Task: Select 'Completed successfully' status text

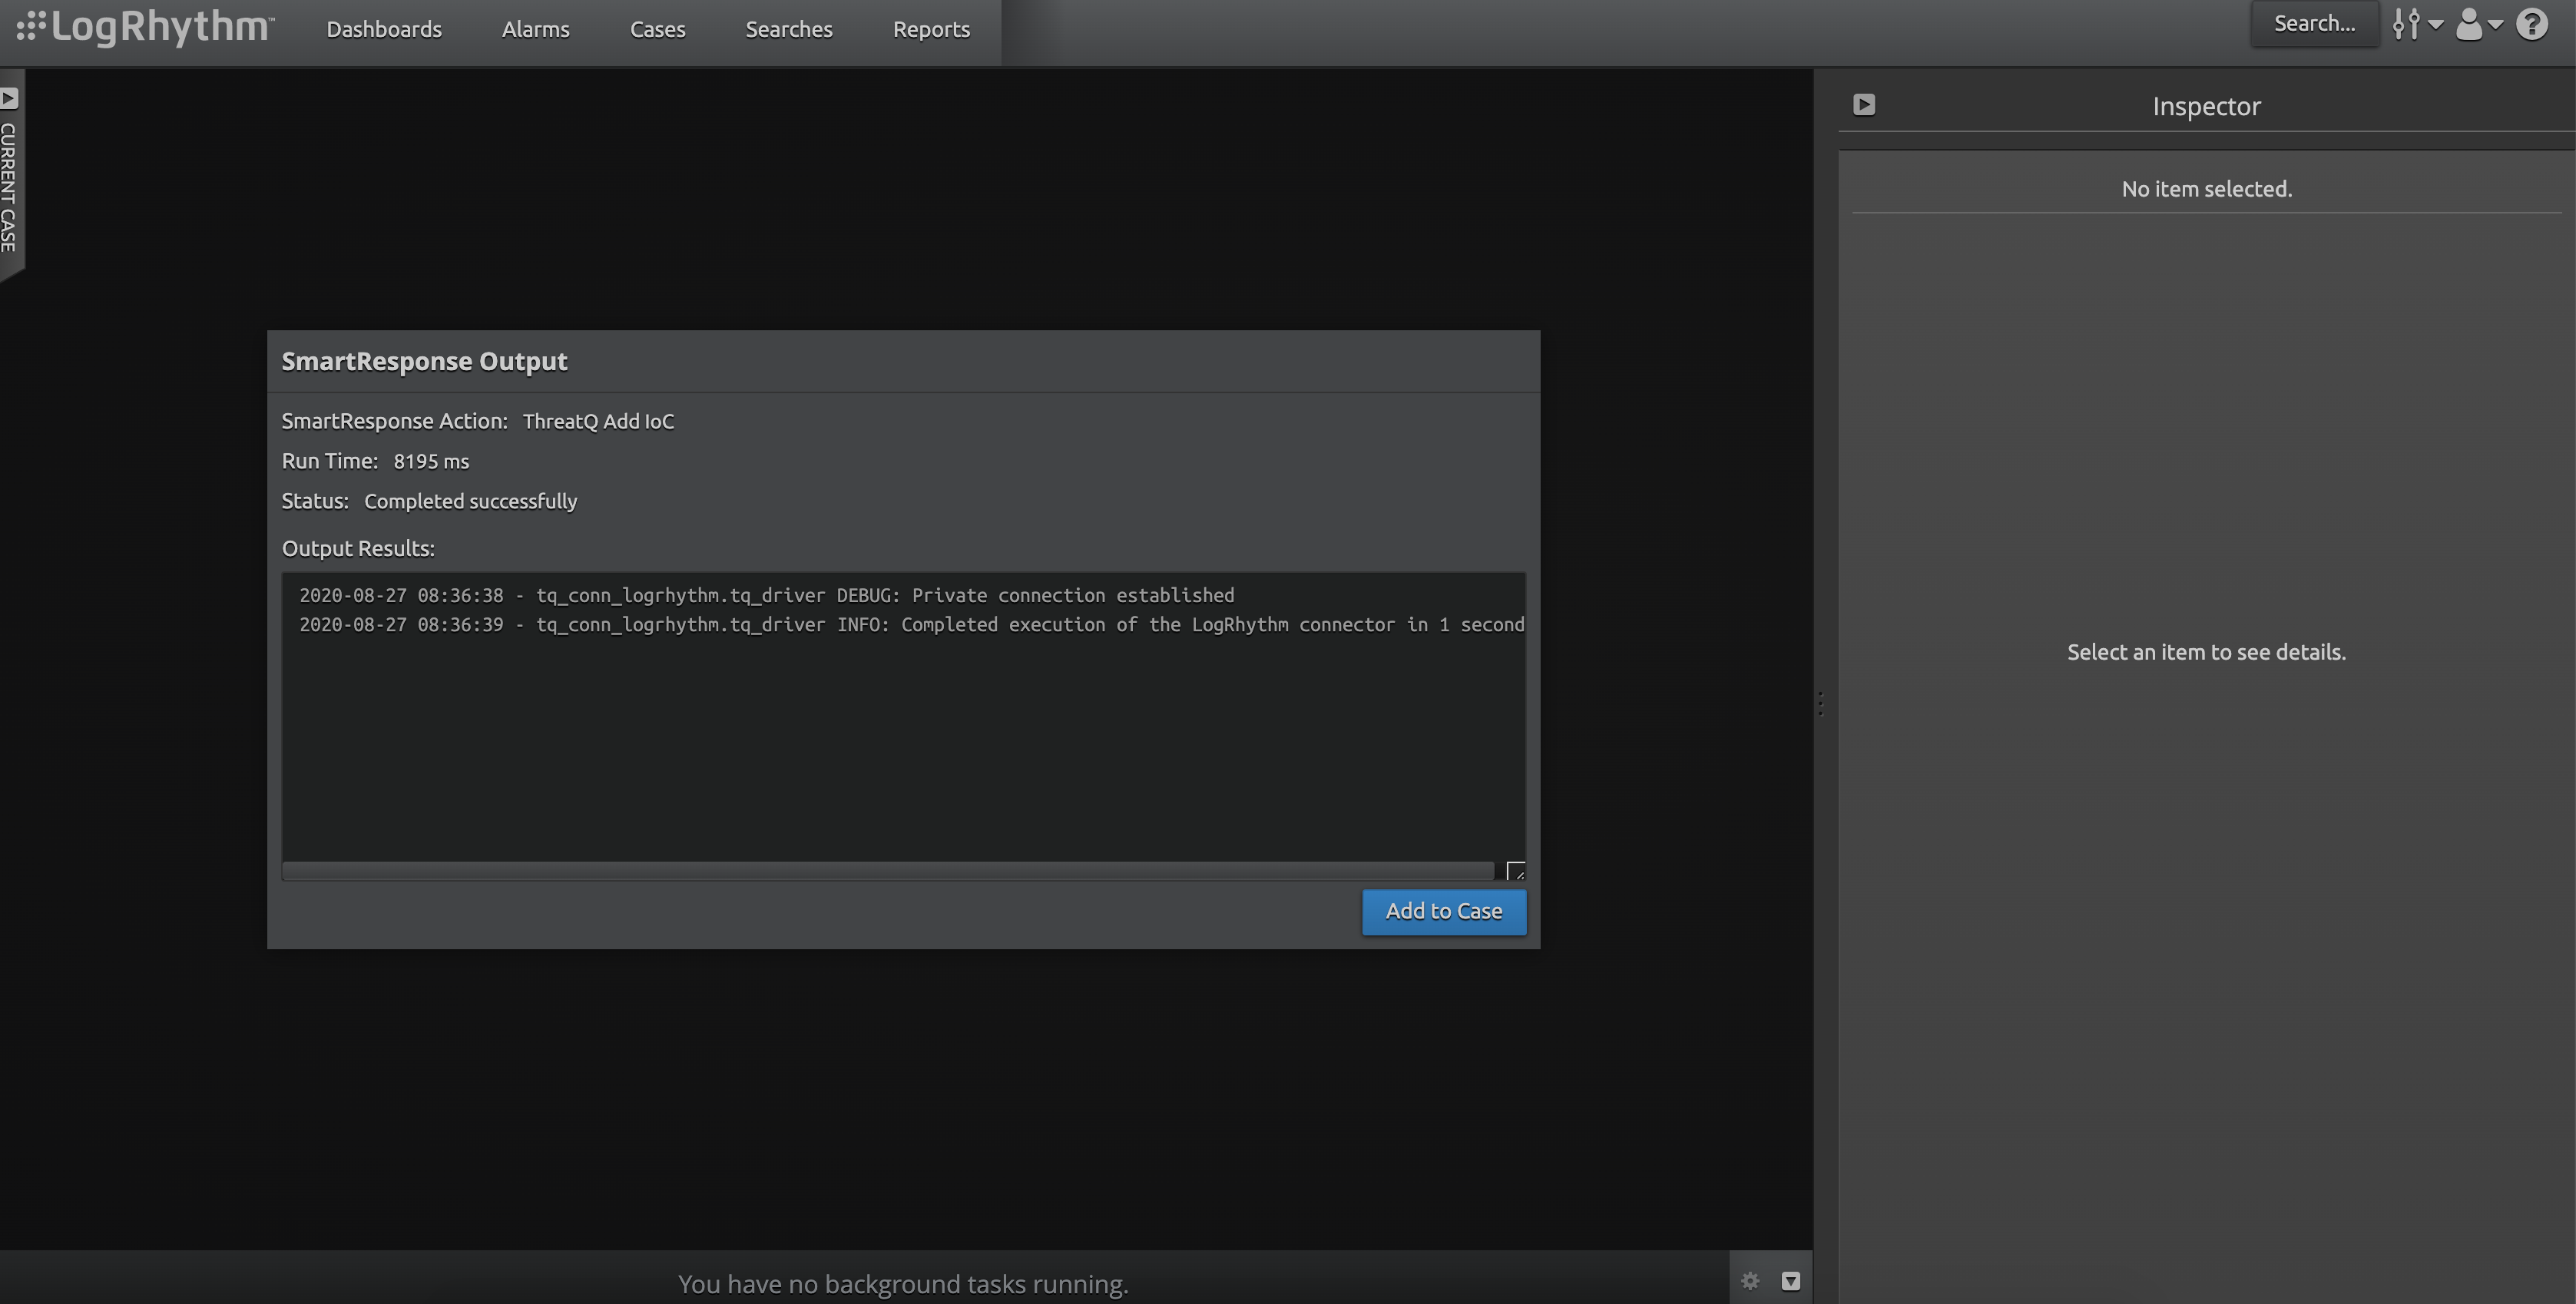Action: tap(470, 501)
